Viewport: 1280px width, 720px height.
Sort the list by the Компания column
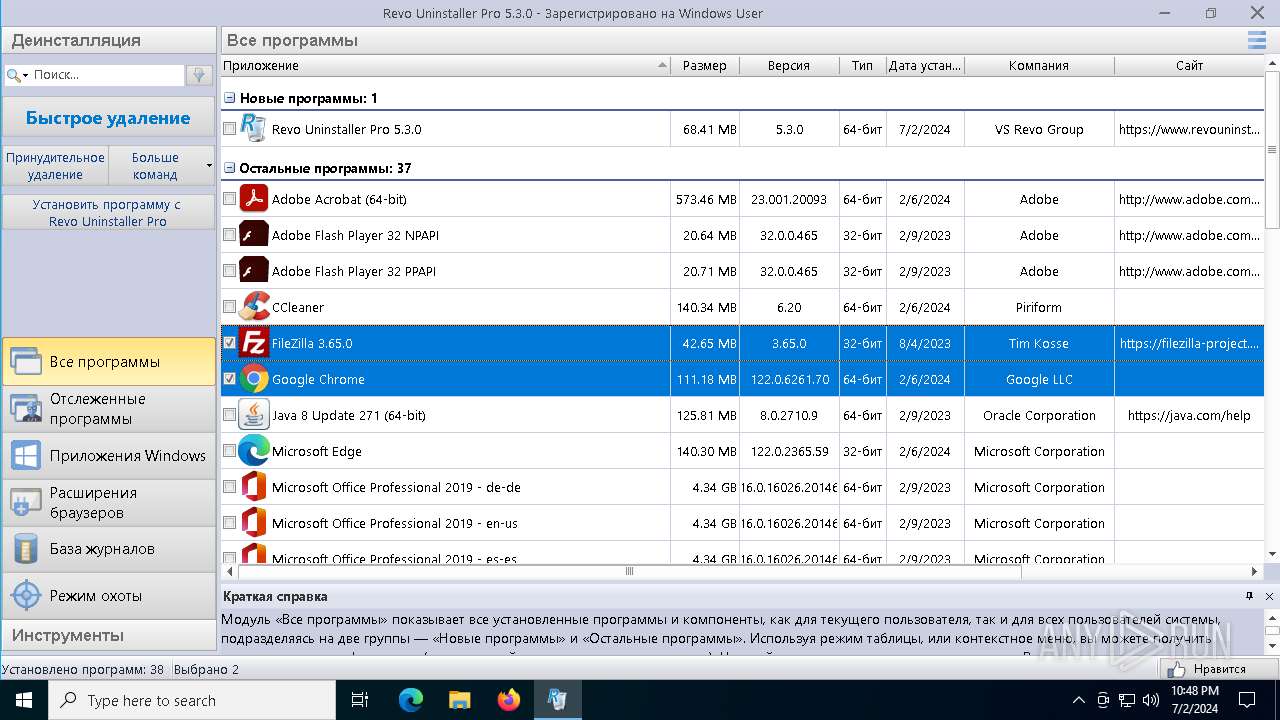[x=1039, y=65]
